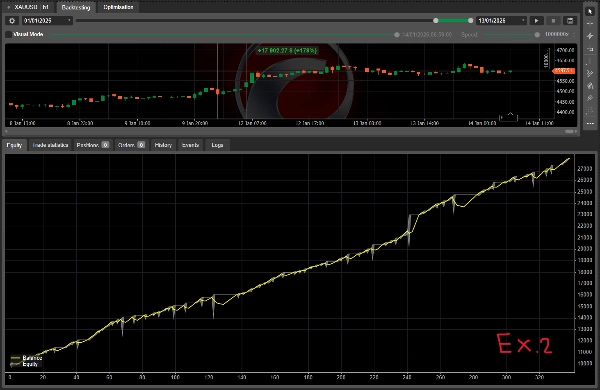The image size is (600, 390).
Task: Open the Equity tab
Action: coord(15,145)
